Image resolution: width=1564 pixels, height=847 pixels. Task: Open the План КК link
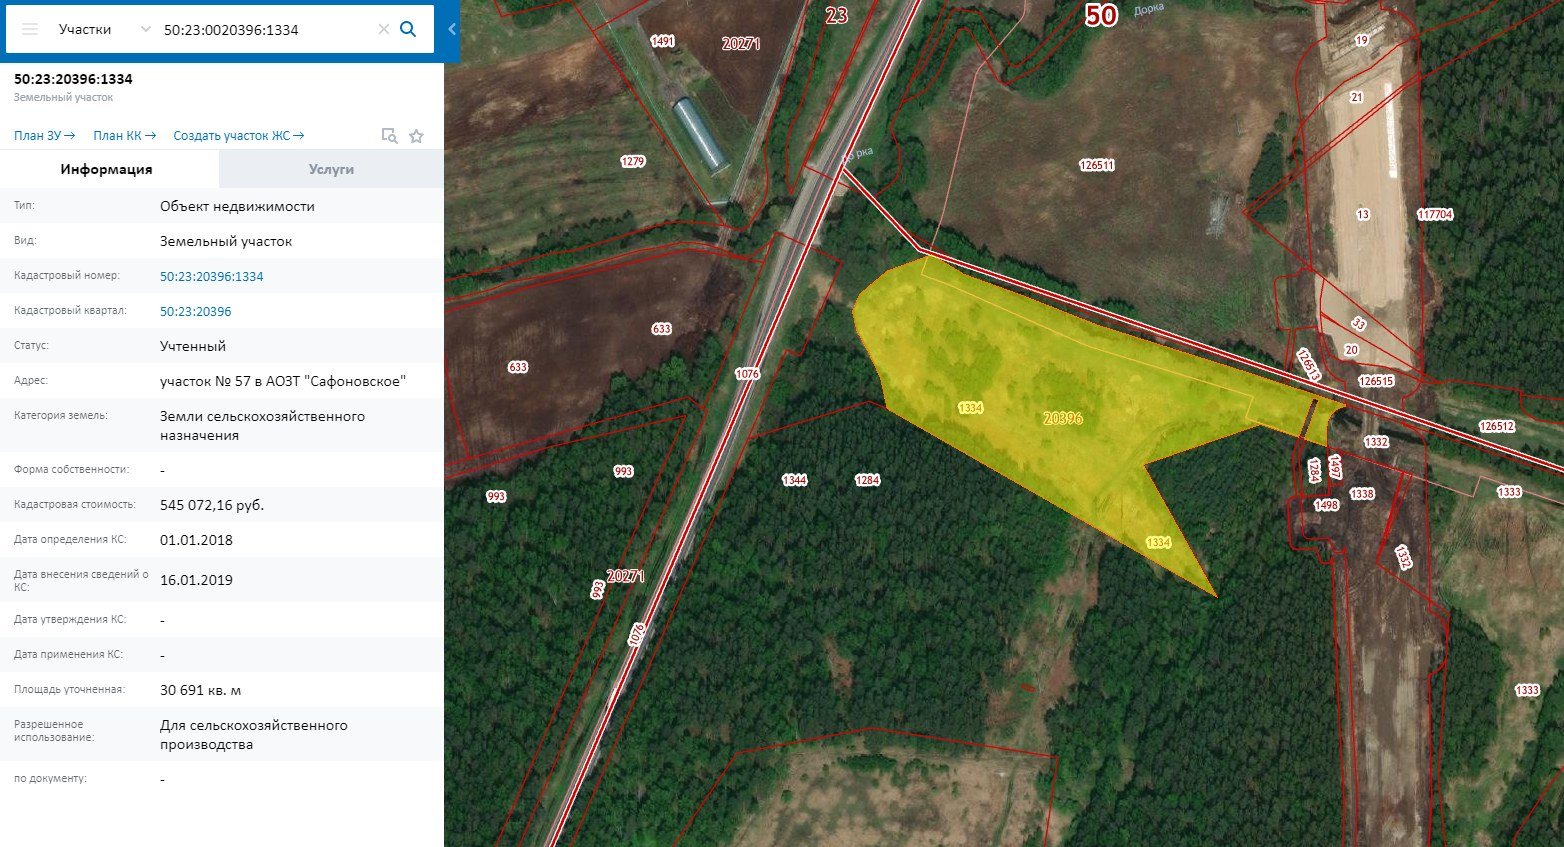coord(124,136)
